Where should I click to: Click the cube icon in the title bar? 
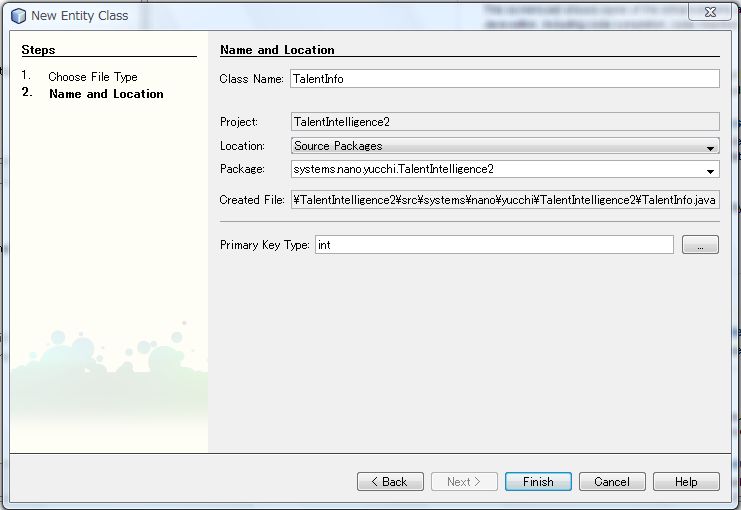tap(17, 15)
